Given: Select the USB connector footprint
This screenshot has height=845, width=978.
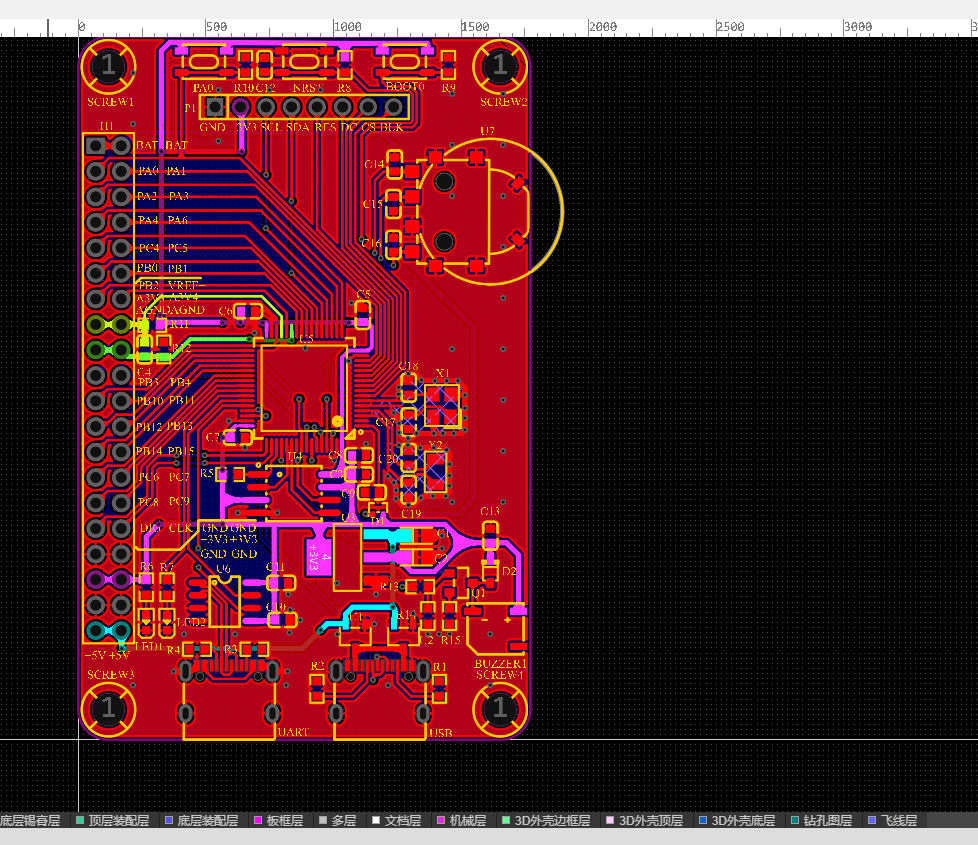Looking at the screenshot, I should (x=379, y=700).
